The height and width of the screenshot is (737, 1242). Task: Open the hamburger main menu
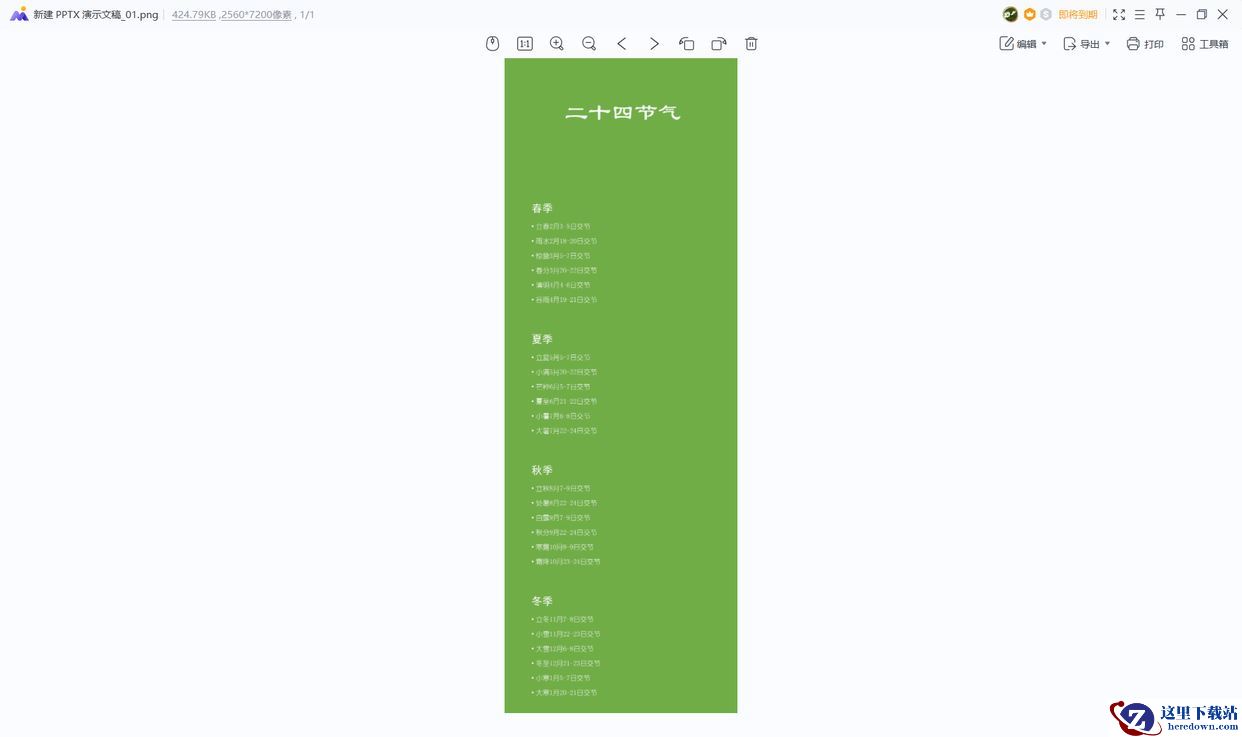1139,15
